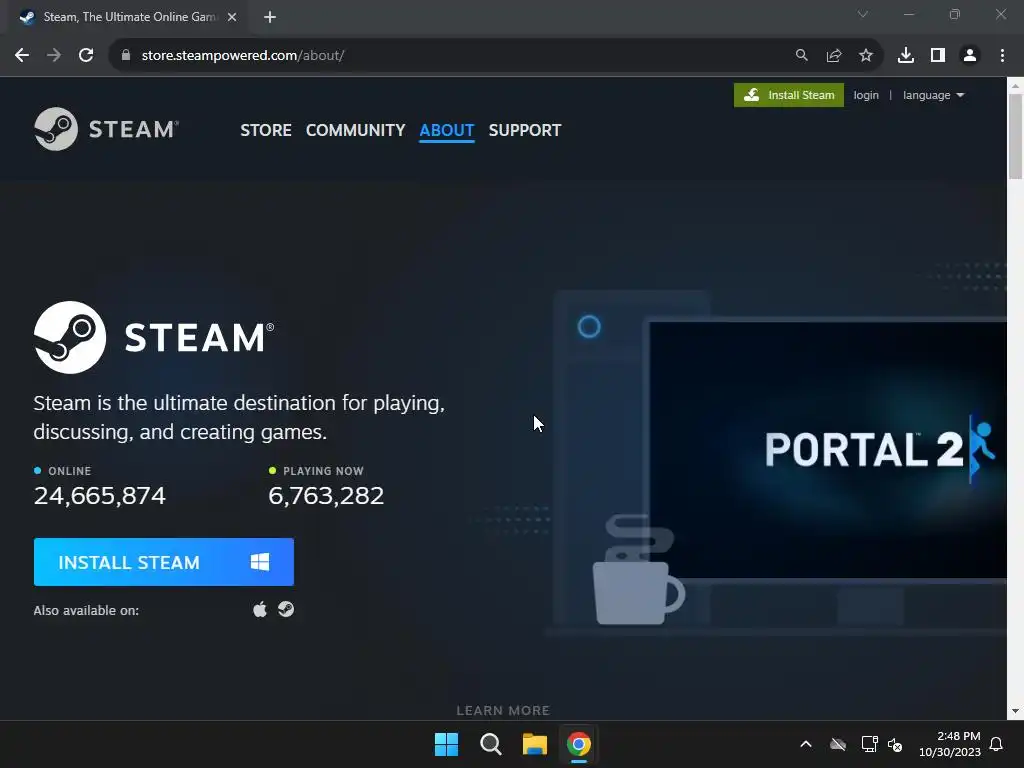The height and width of the screenshot is (768, 1024).
Task: Click the share page icon
Action: click(834, 56)
